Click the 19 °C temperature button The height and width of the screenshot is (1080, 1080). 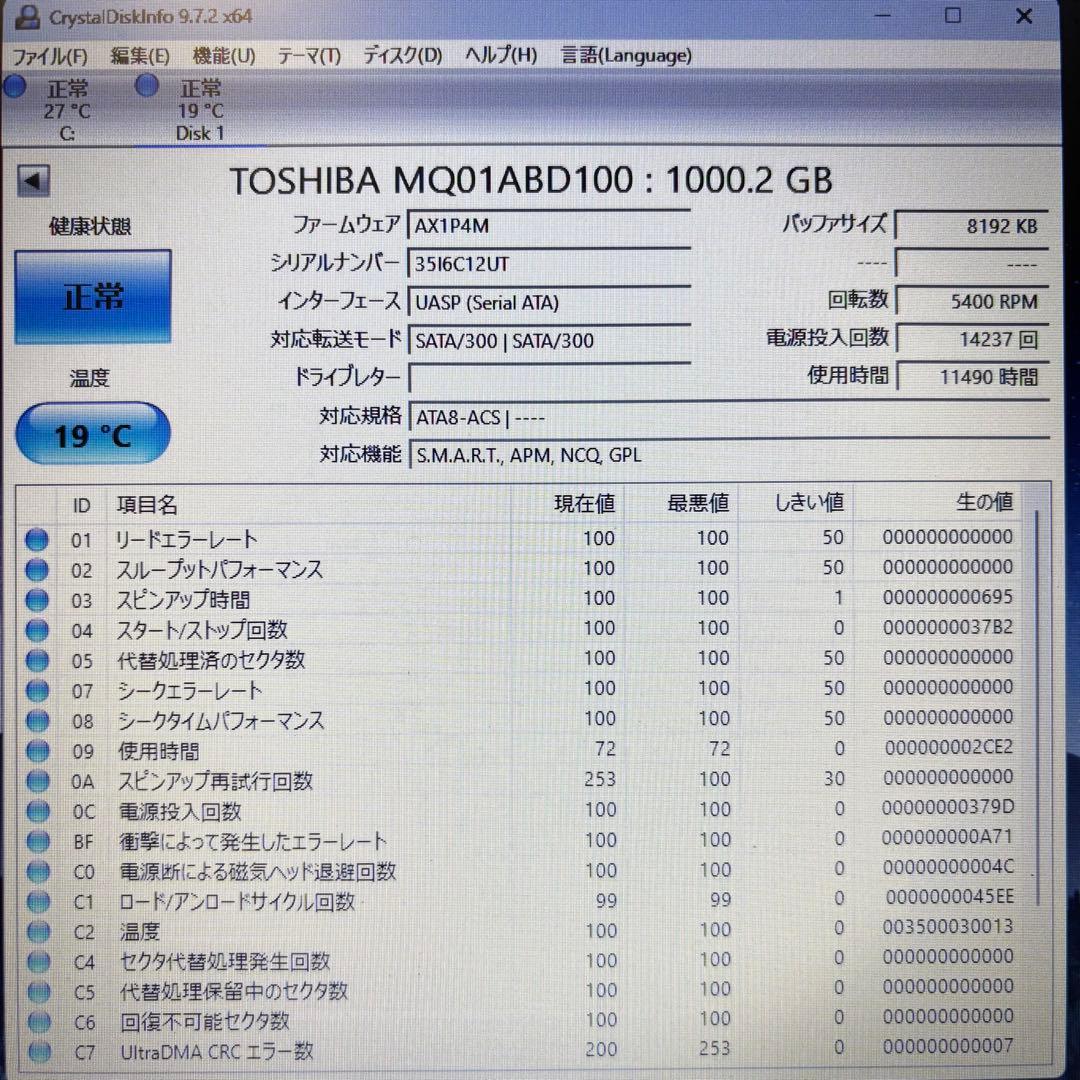[x=93, y=434]
